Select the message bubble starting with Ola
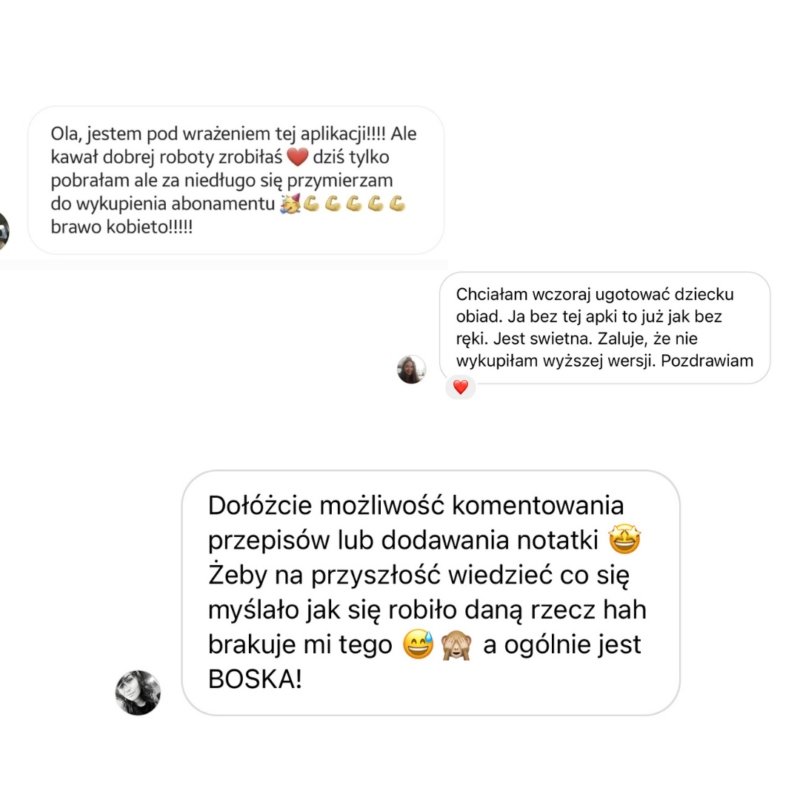800x800 pixels. pyautogui.click(x=236, y=180)
